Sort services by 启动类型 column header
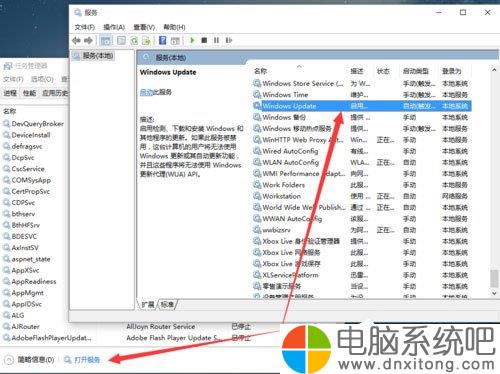This screenshot has width=500, height=374. click(416, 71)
